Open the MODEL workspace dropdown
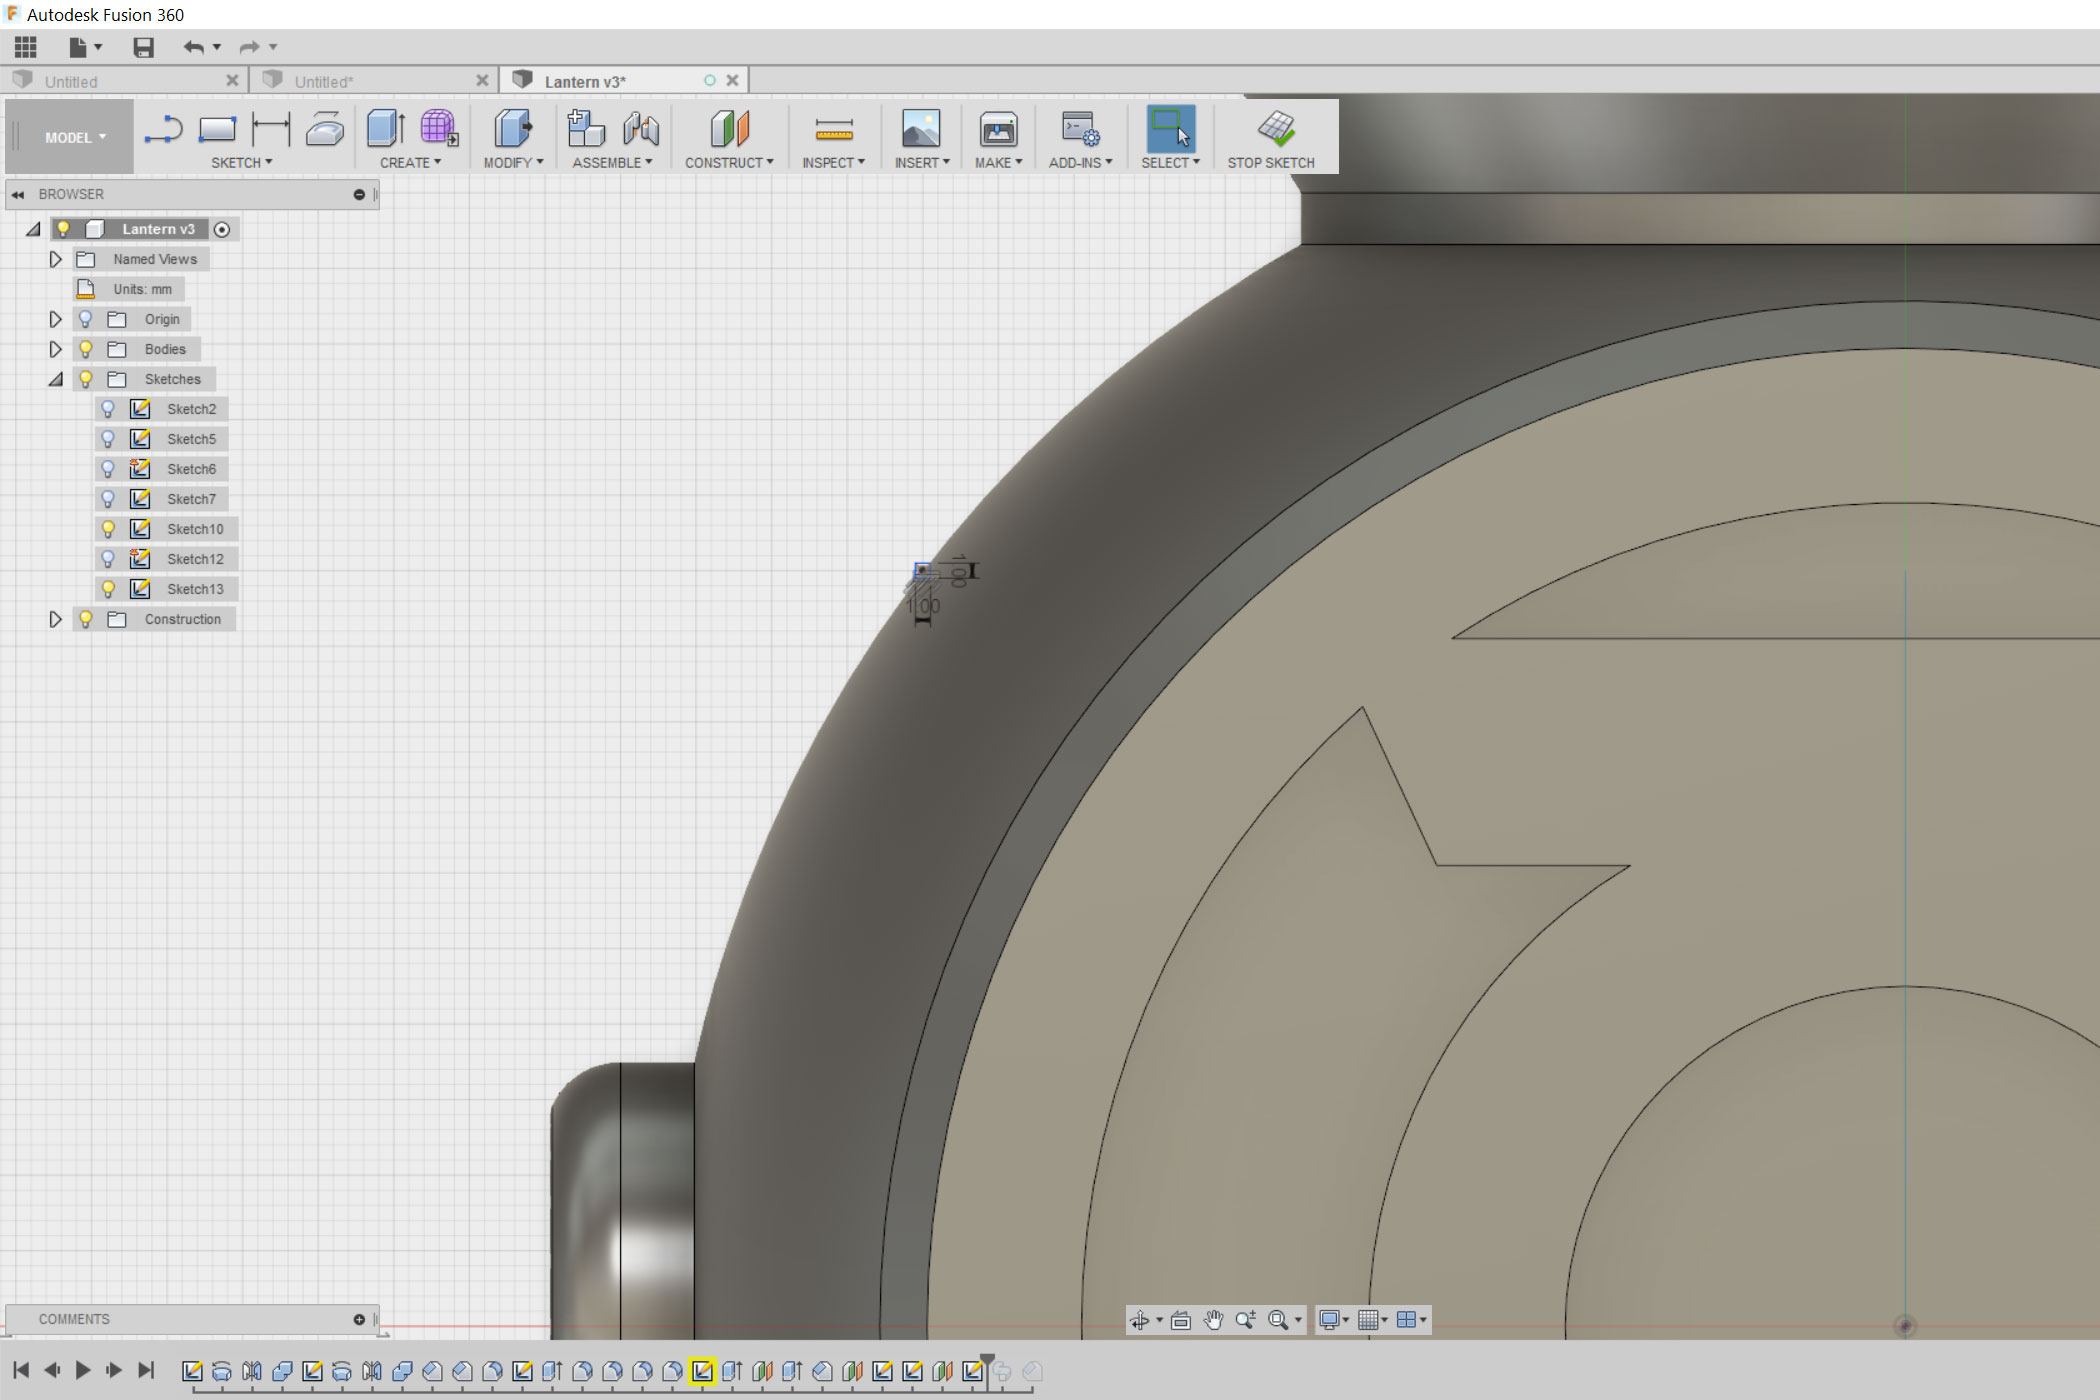 tap(74, 138)
